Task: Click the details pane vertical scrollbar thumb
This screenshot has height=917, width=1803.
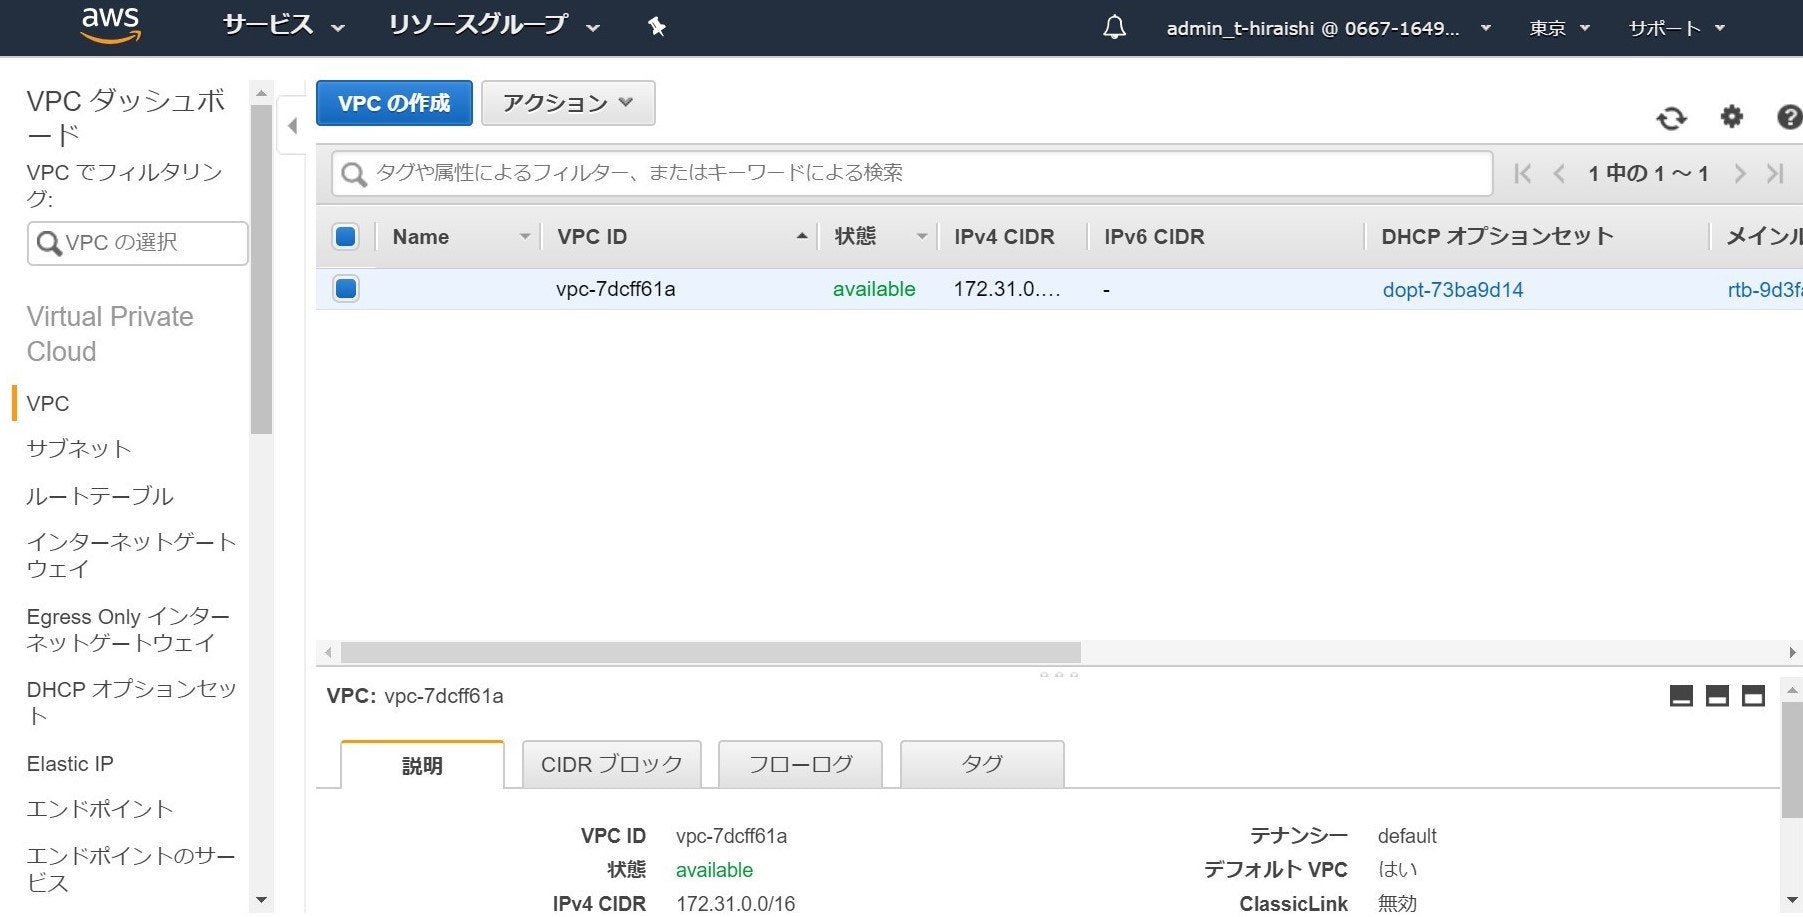Action: (1792, 759)
